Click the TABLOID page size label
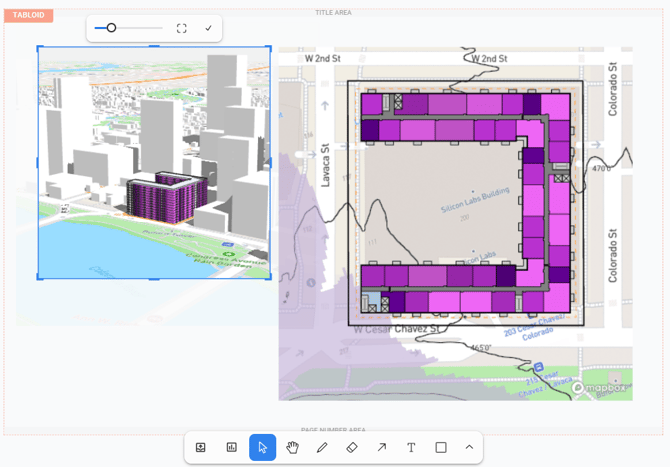The height and width of the screenshot is (467, 670). (27, 16)
